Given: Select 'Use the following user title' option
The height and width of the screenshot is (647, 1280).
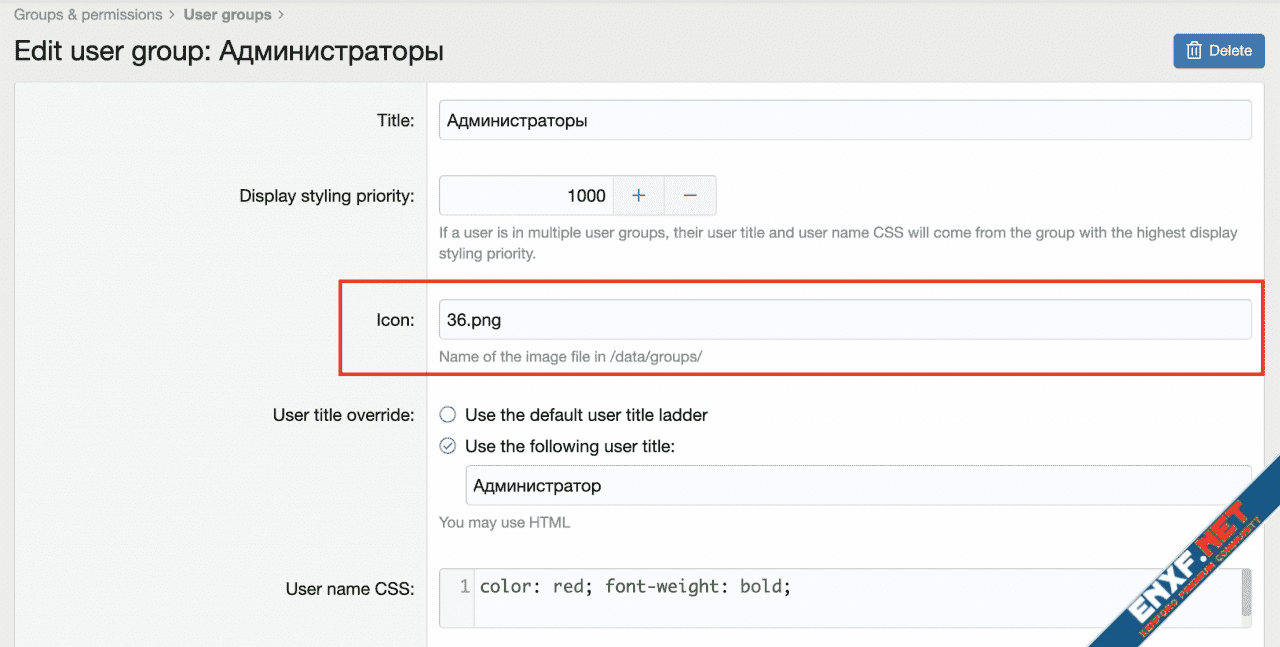Looking at the screenshot, I should [x=448, y=446].
